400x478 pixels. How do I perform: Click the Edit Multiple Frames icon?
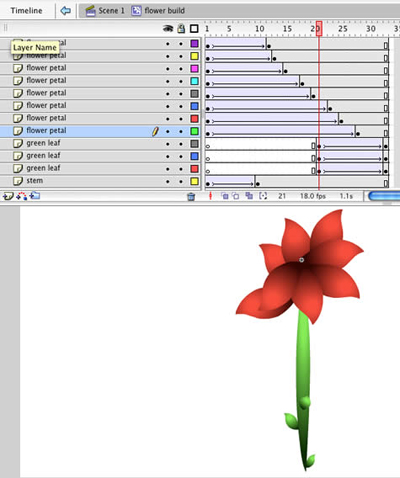[x=249, y=196]
